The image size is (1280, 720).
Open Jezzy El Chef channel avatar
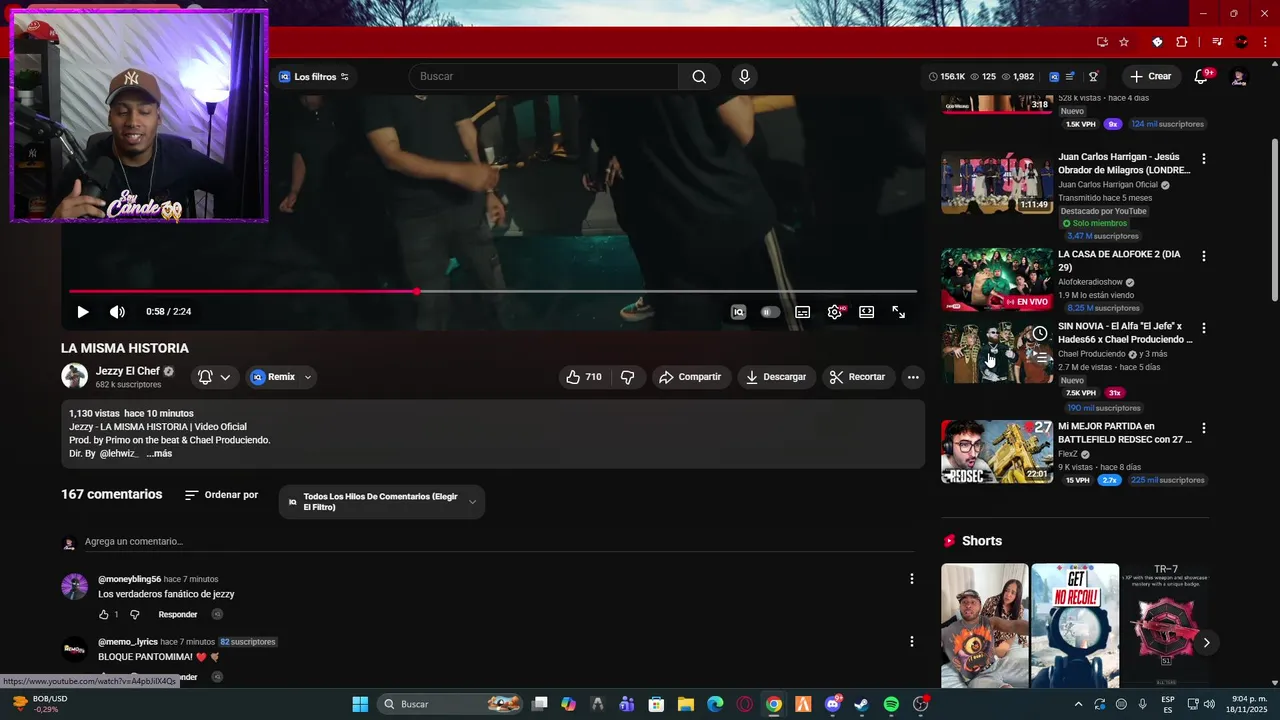click(x=74, y=376)
